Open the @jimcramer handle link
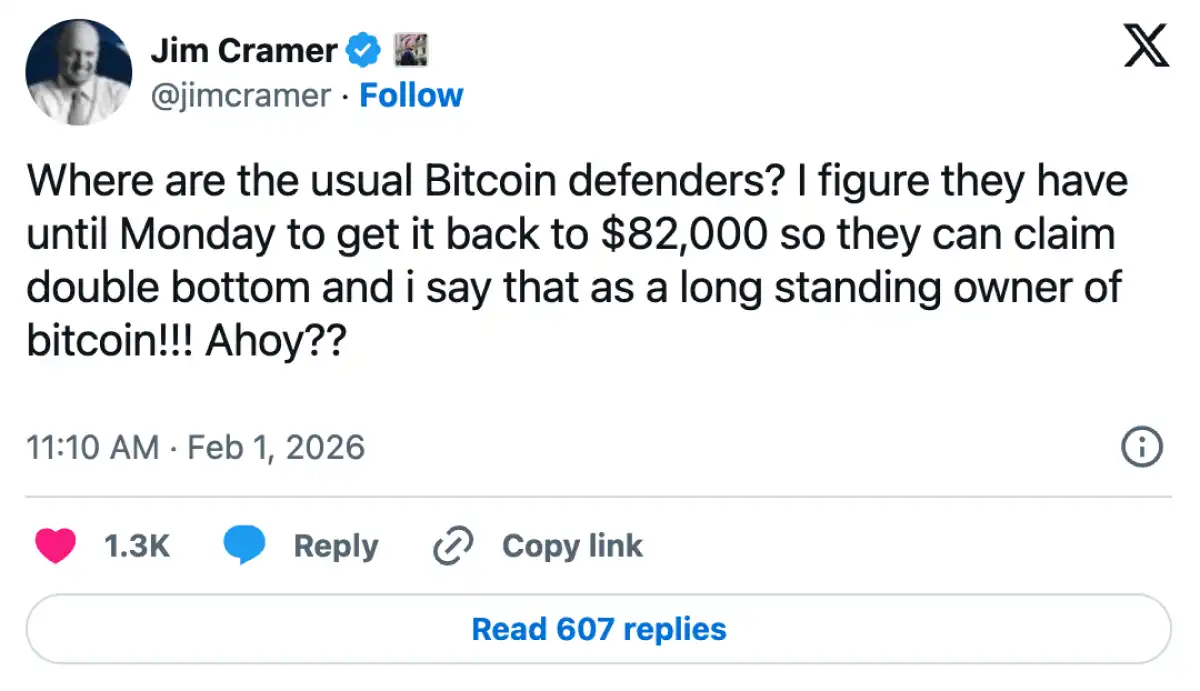Screen dimensions: 1200x691 (240, 96)
